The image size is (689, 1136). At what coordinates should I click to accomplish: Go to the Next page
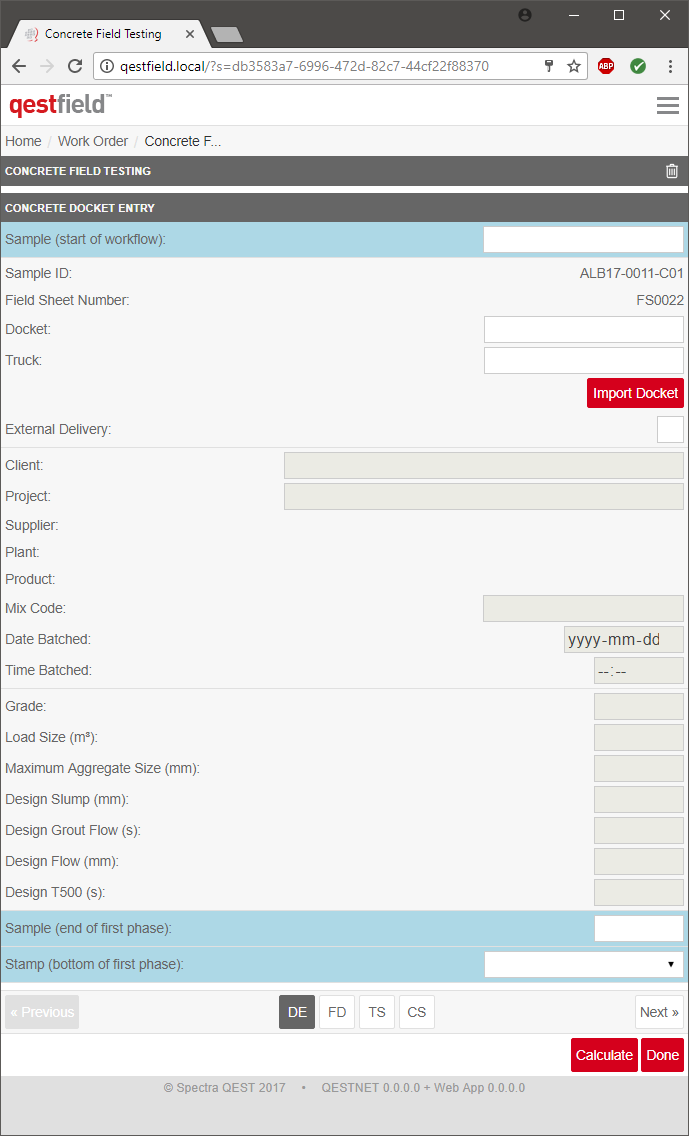tap(659, 1012)
